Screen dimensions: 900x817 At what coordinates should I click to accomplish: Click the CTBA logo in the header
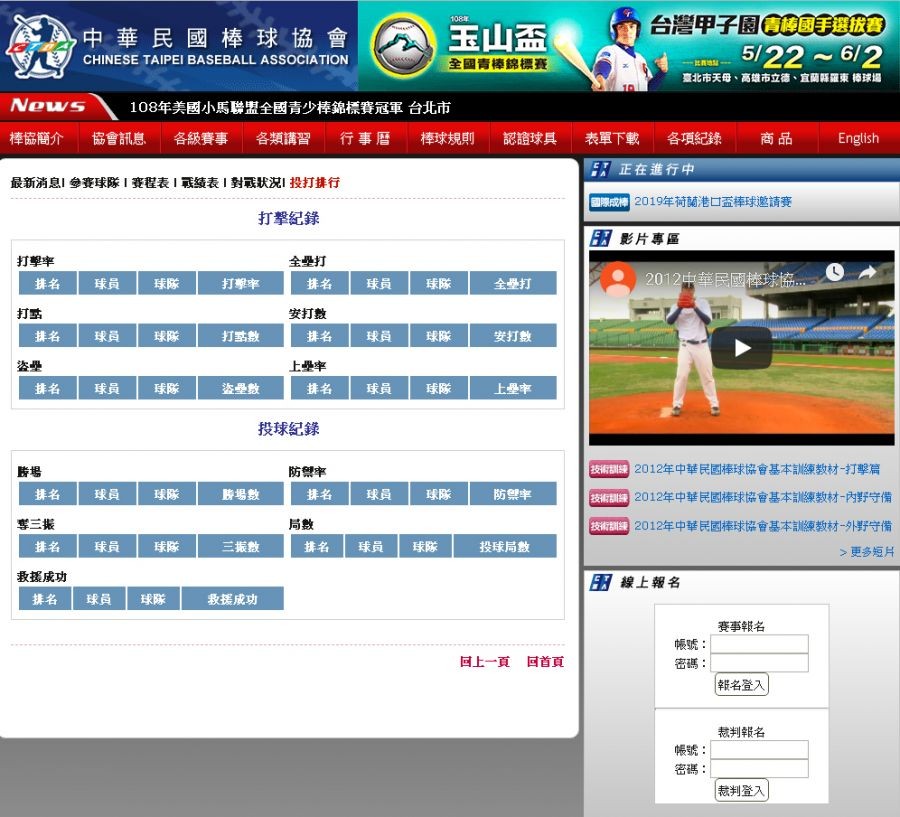tap(40, 46)
